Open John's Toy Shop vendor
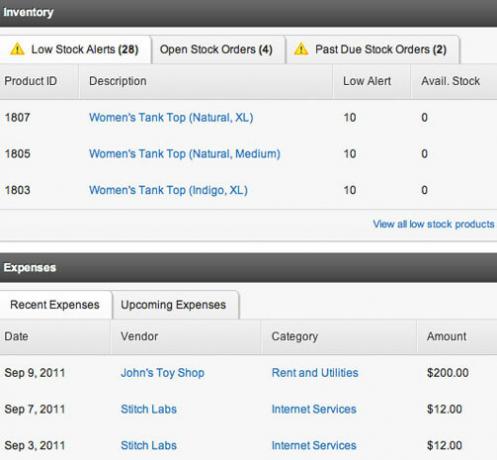This screenshot has width=497, height=460. (162, 373)
